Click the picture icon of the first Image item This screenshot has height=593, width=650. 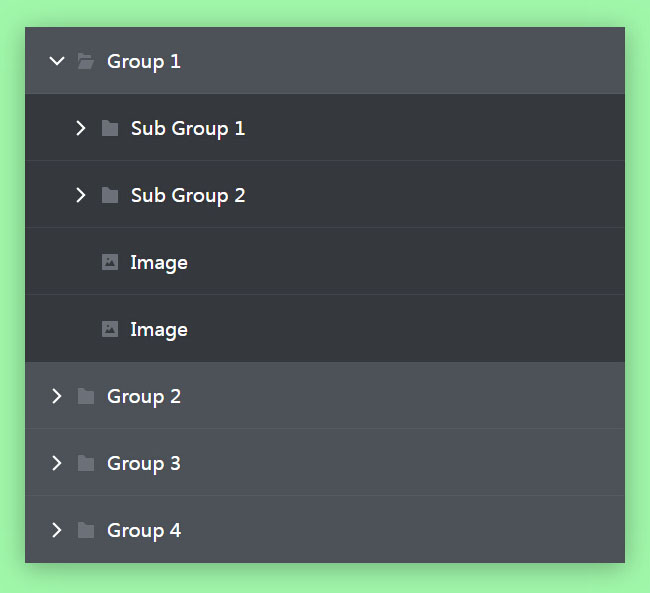110,262
